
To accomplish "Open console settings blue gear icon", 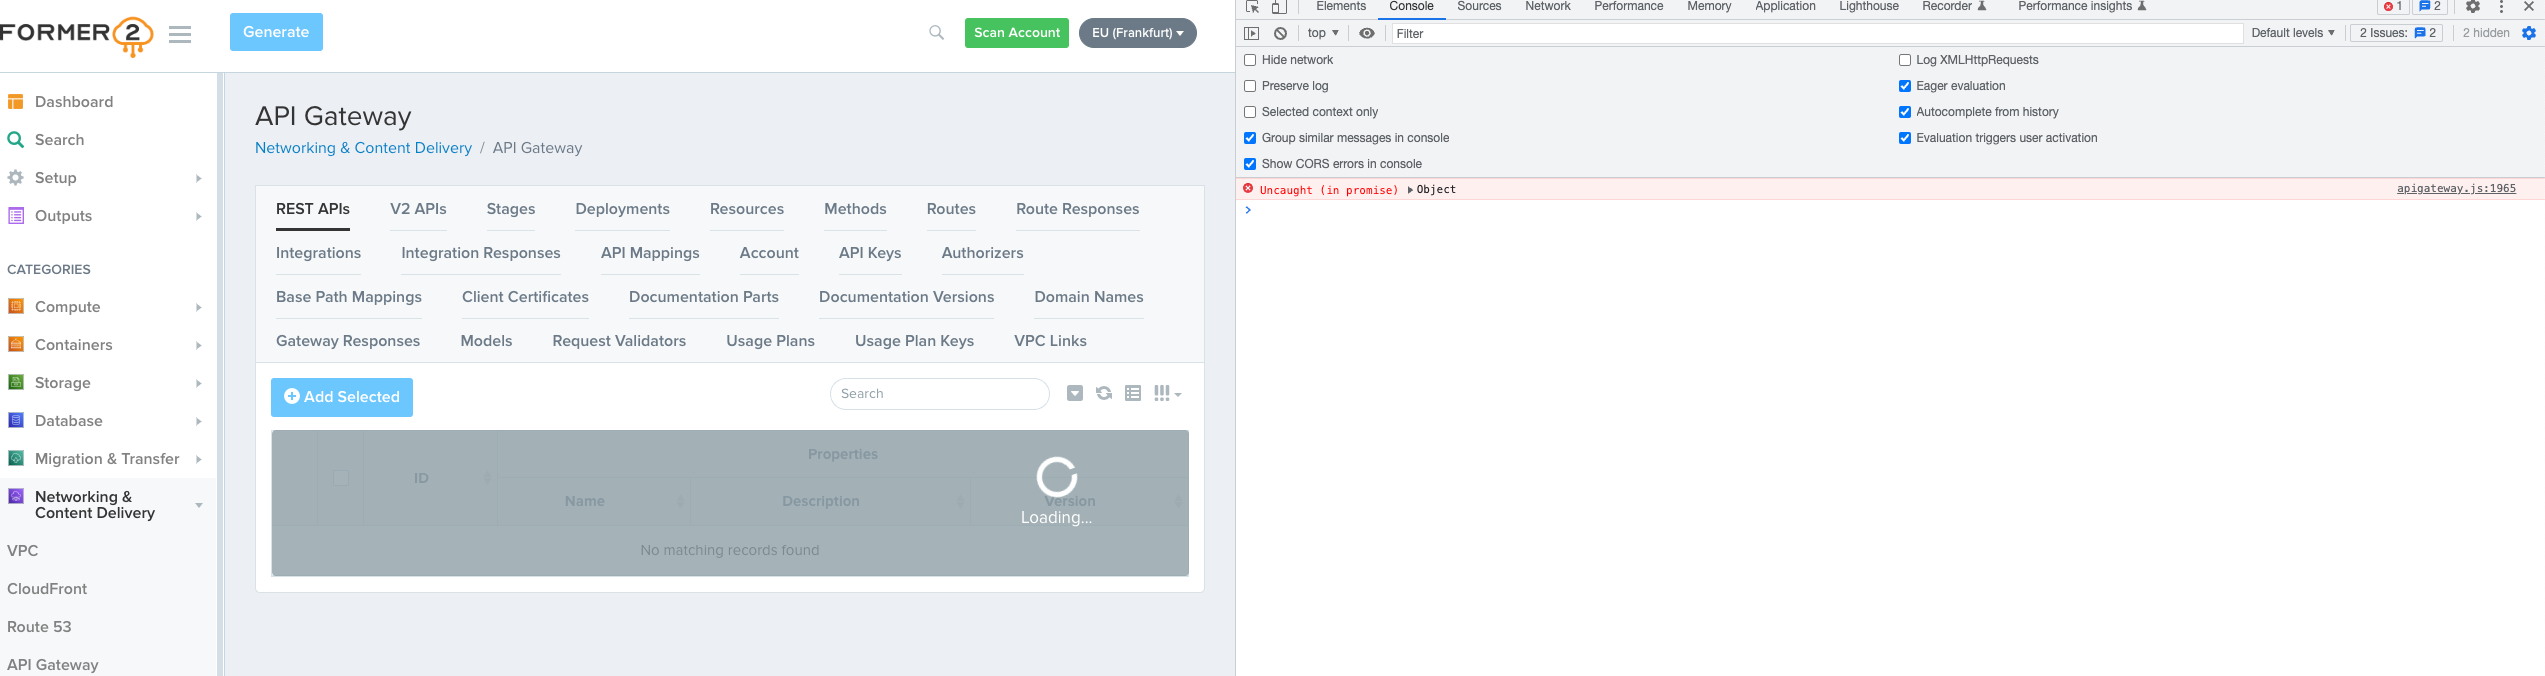I will (x=2529, y=33).
